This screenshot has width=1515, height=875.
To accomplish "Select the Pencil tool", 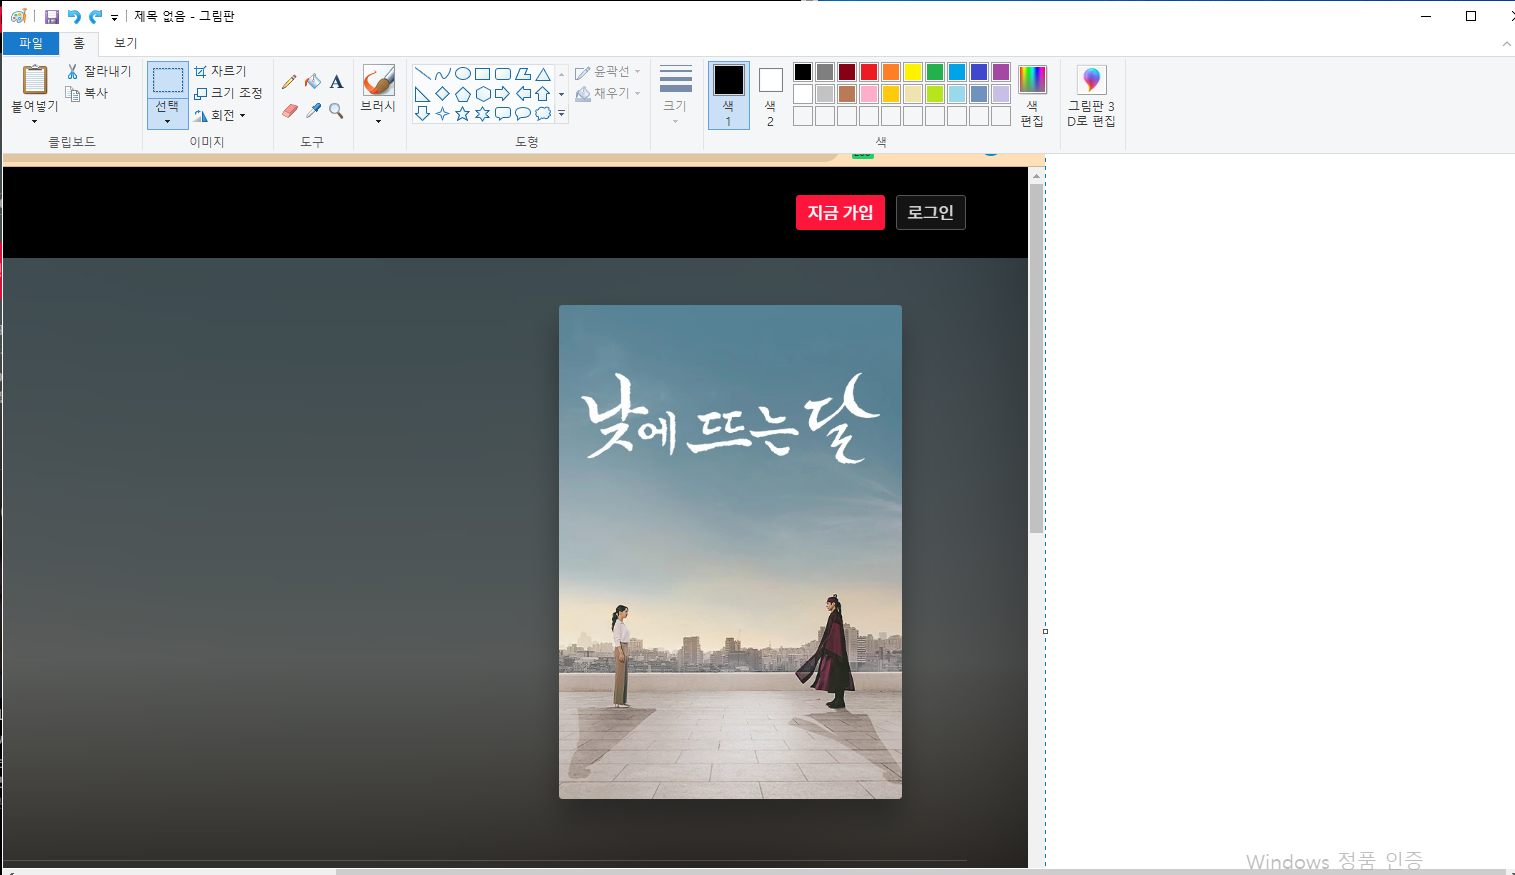I will [289, 82].
